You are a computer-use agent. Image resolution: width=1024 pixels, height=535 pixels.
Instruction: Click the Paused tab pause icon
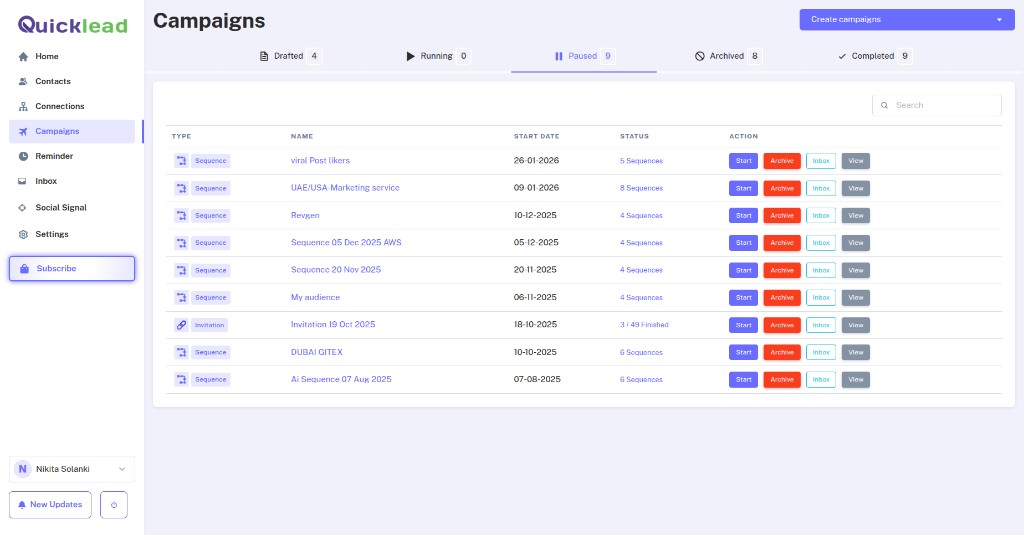coord(558,56)
